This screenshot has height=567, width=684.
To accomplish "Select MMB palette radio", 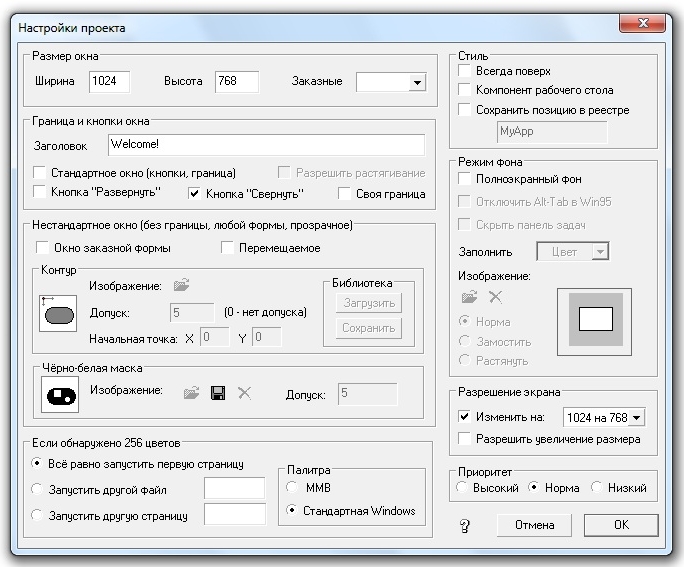I will click(291, 487).
